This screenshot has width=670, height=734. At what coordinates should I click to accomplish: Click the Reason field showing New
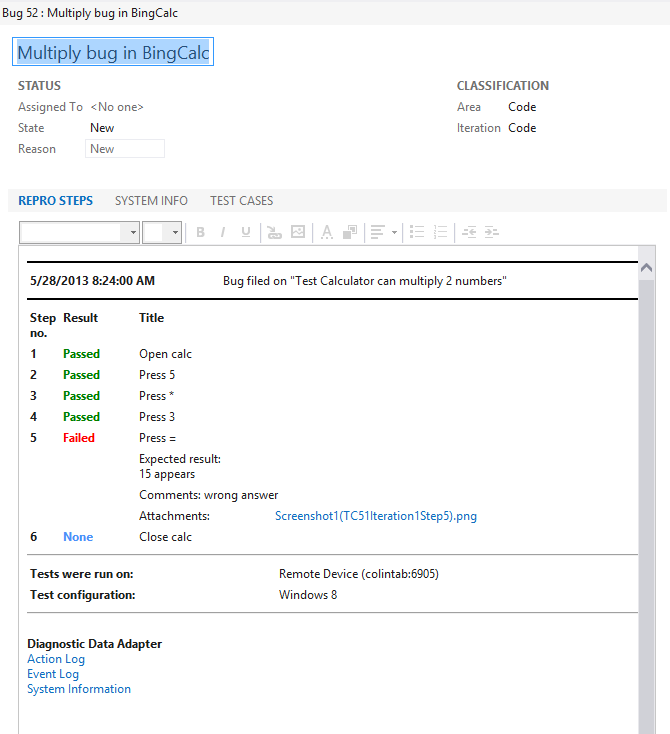pos(125,149)
